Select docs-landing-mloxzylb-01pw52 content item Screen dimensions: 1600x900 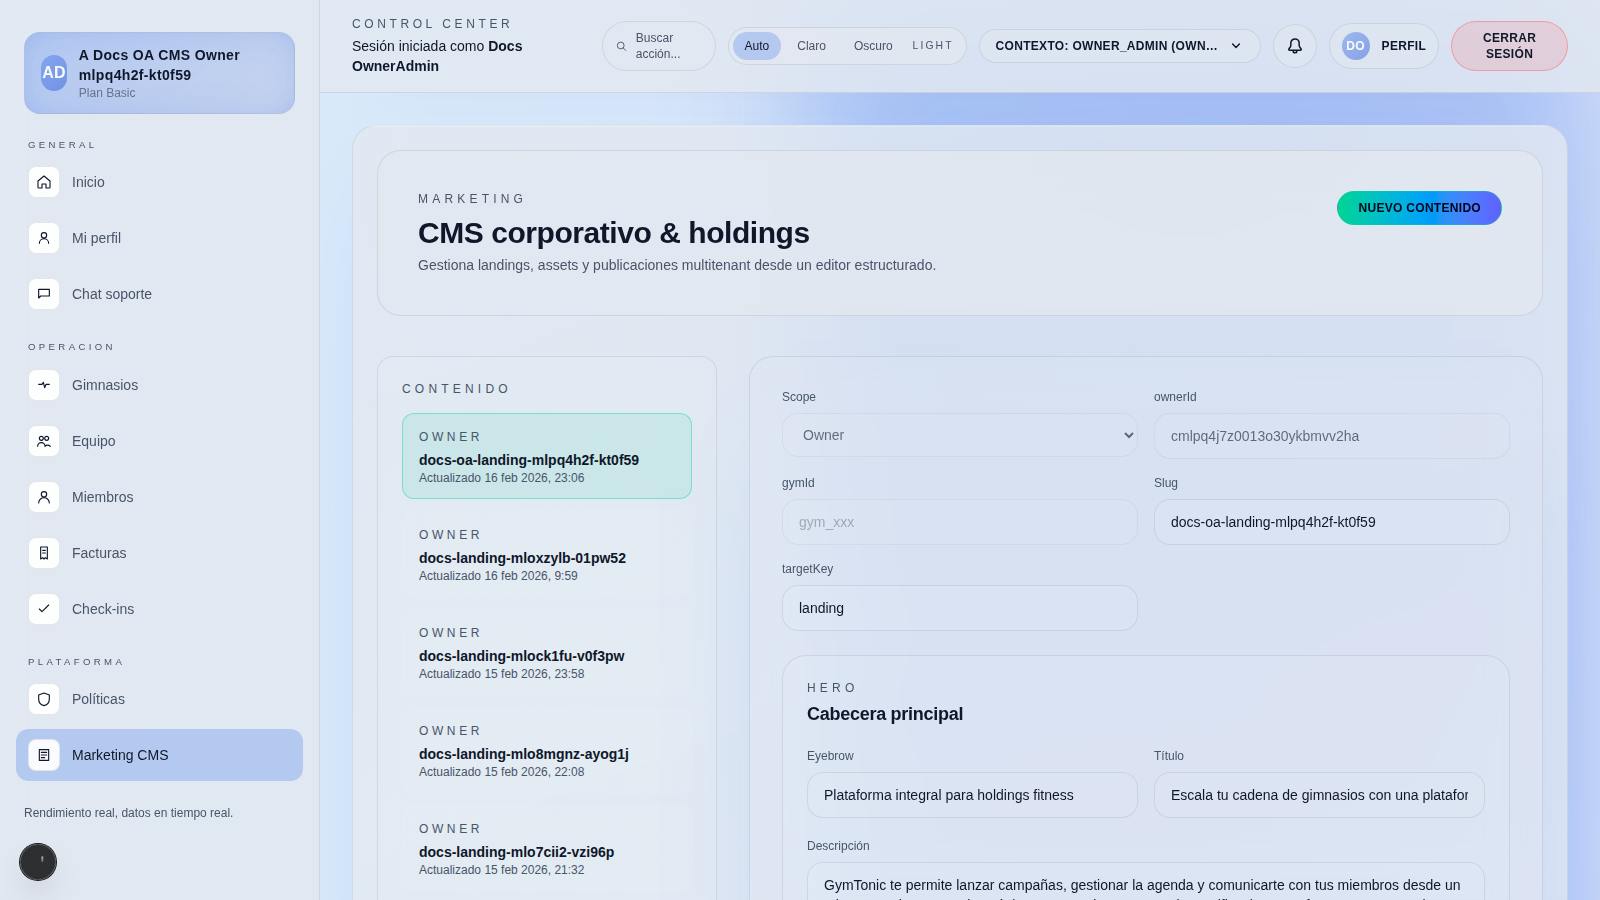546,556
